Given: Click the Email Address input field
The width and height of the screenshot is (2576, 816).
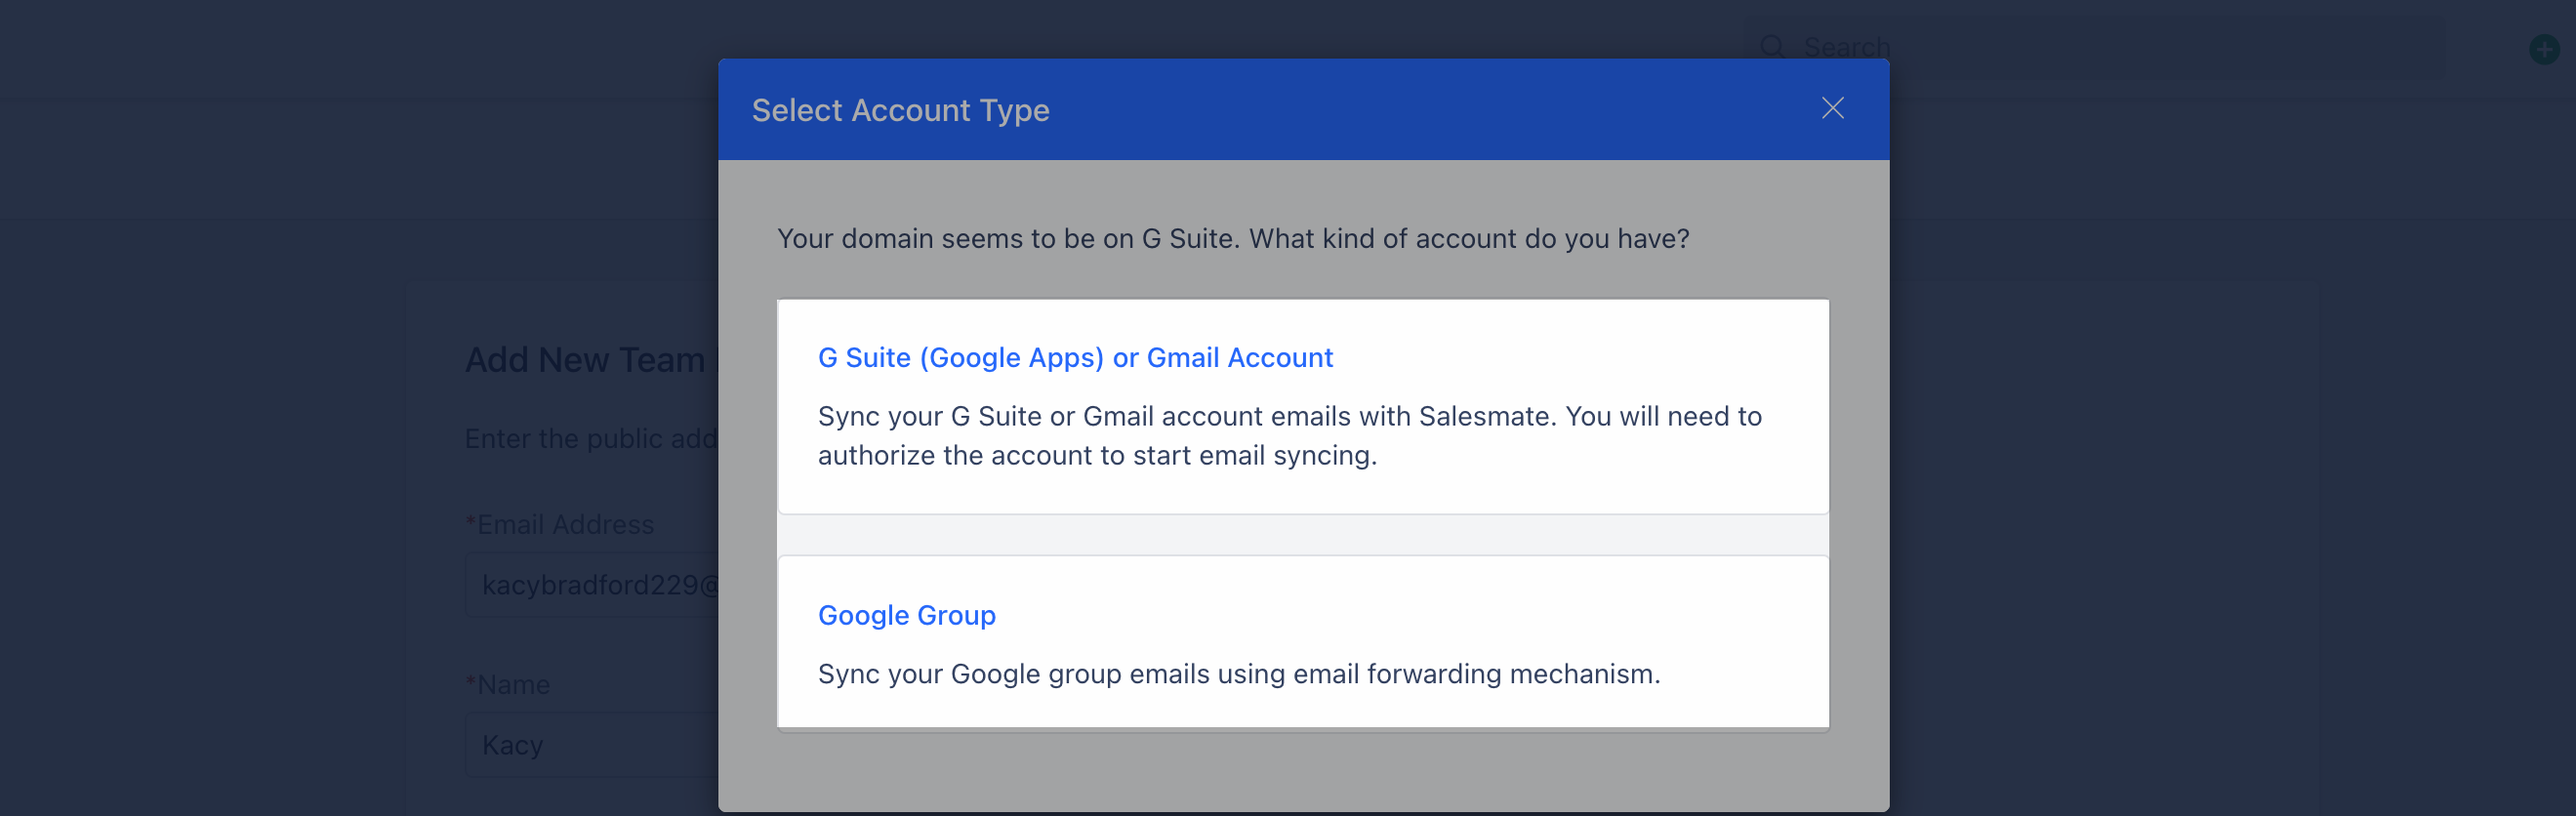Looking at the screenshot, I should coord(592,584).
